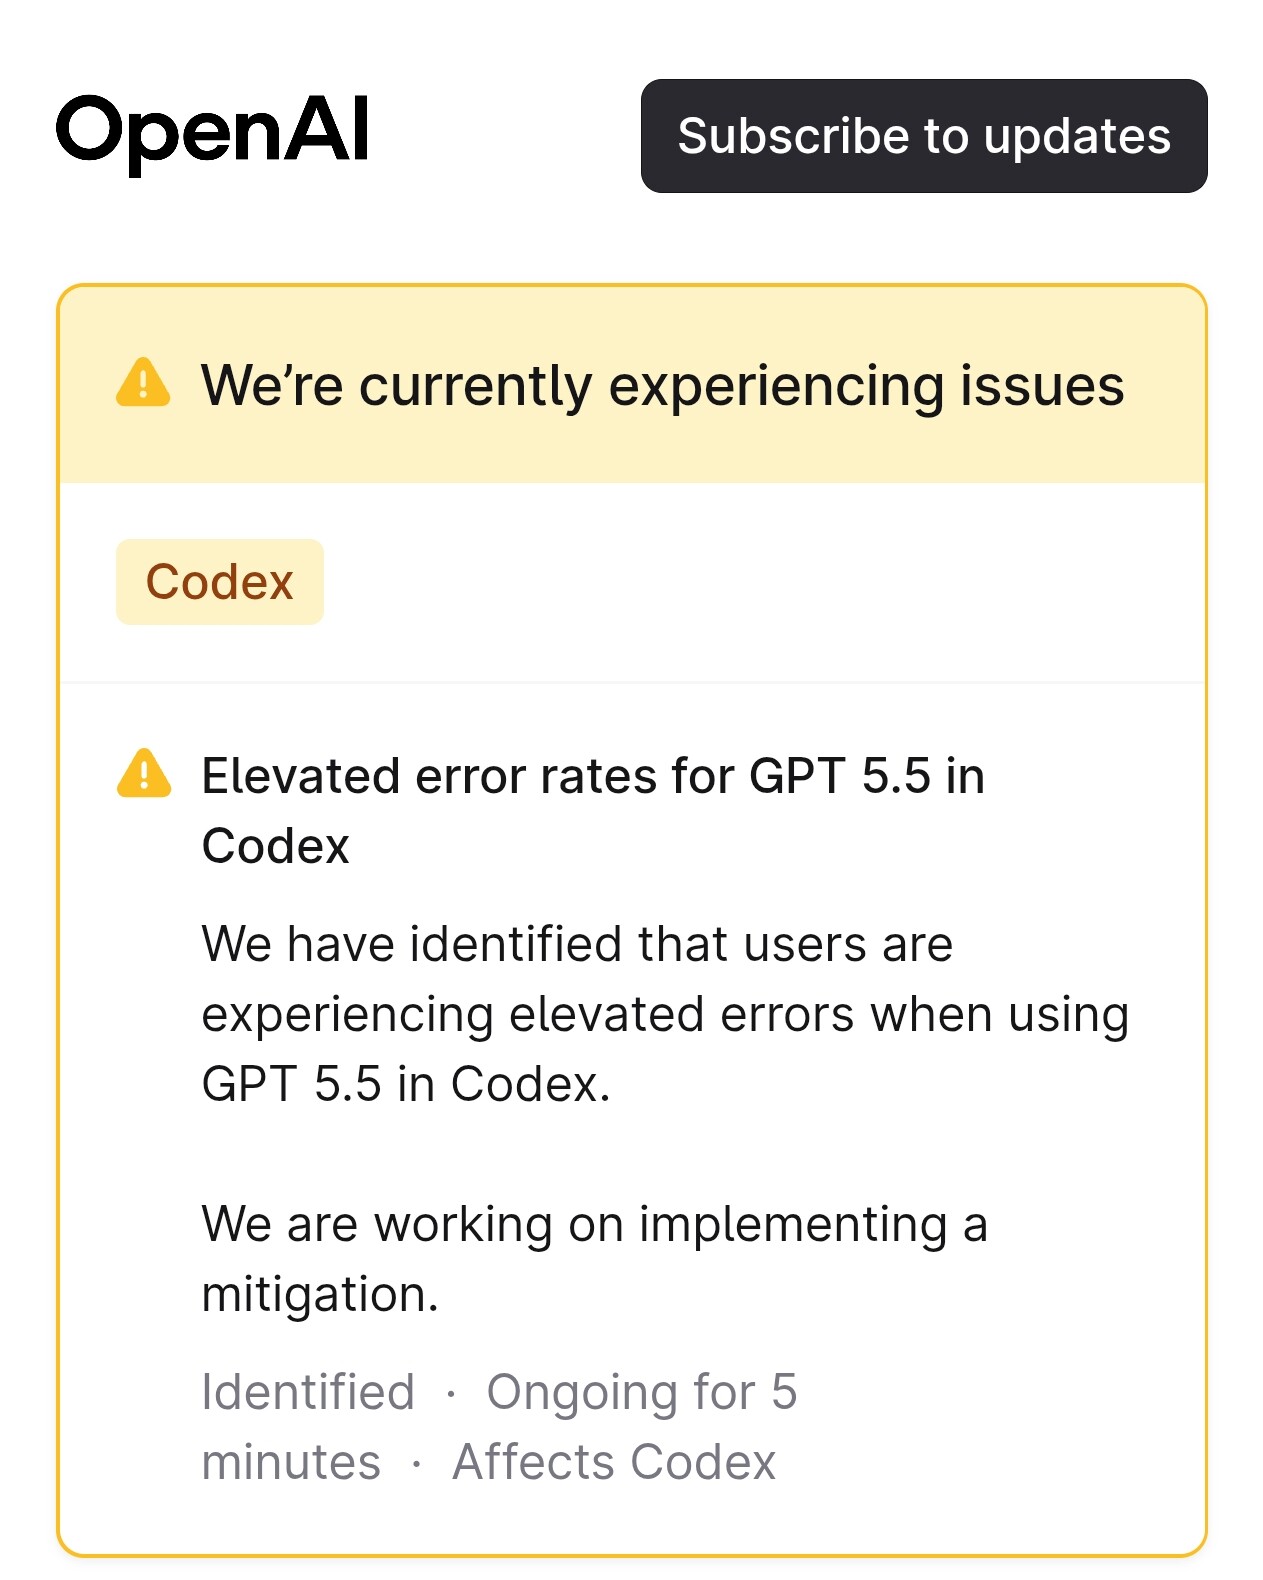Open the Codex component tag
This screenshot has height=1580, width=1263.
[220, 582]
